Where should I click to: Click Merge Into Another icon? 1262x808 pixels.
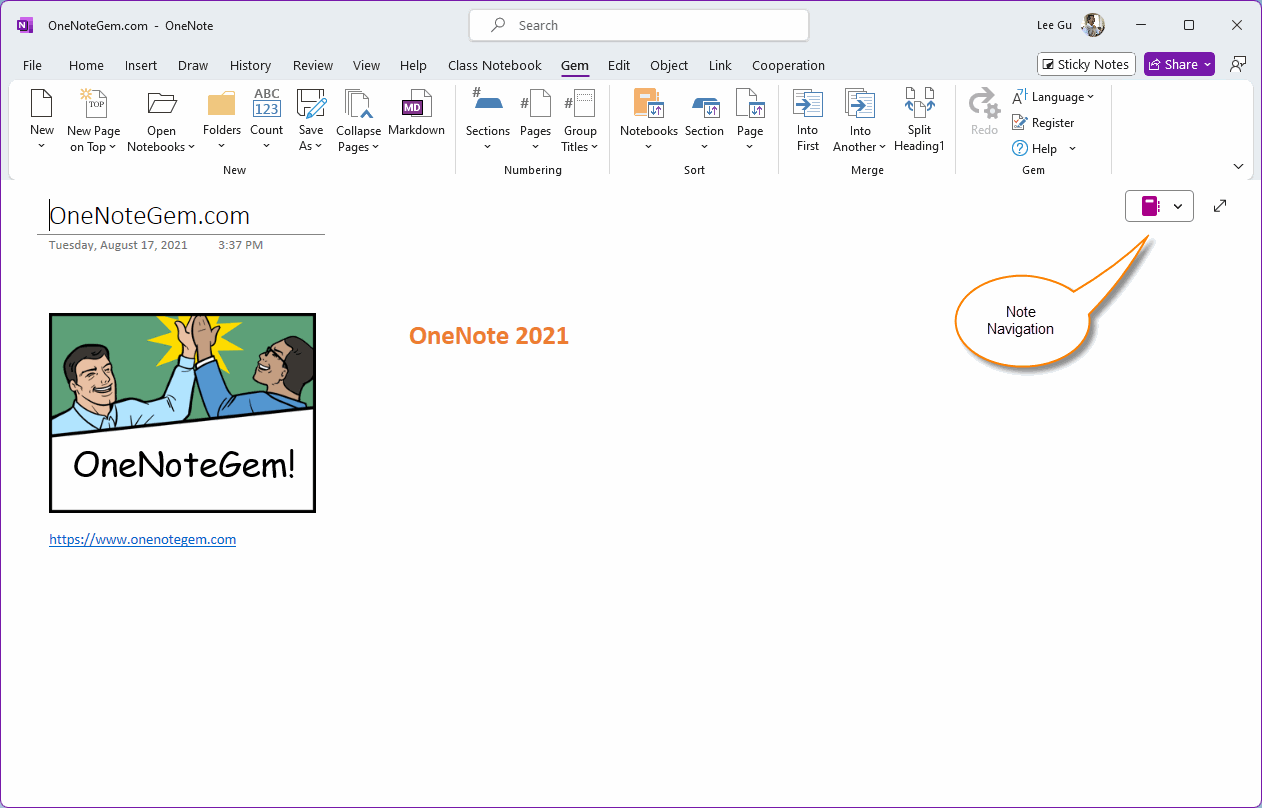coord(860,104)
